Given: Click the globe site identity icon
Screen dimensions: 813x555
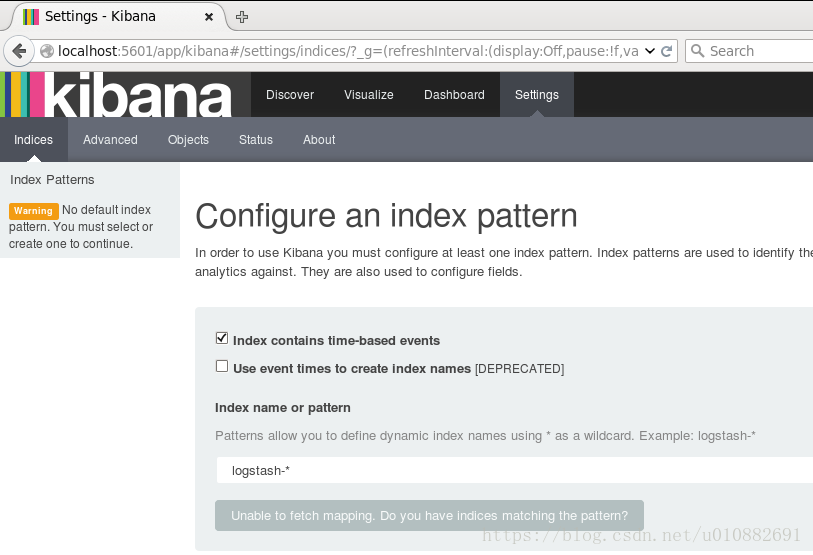Looking at the screenshot, I should (47, 51).
